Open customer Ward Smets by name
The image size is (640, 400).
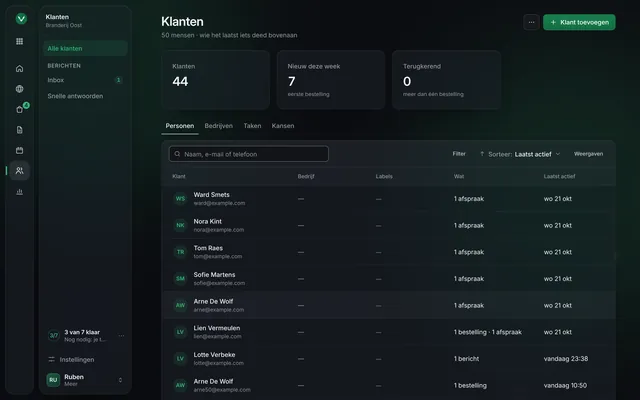[211, 195]
